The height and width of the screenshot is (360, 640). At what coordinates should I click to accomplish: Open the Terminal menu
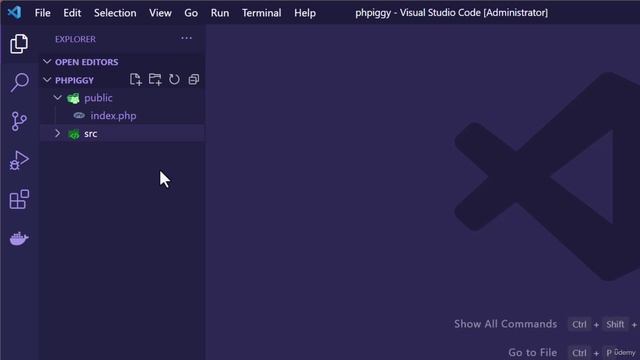click(x=262, y=13)
